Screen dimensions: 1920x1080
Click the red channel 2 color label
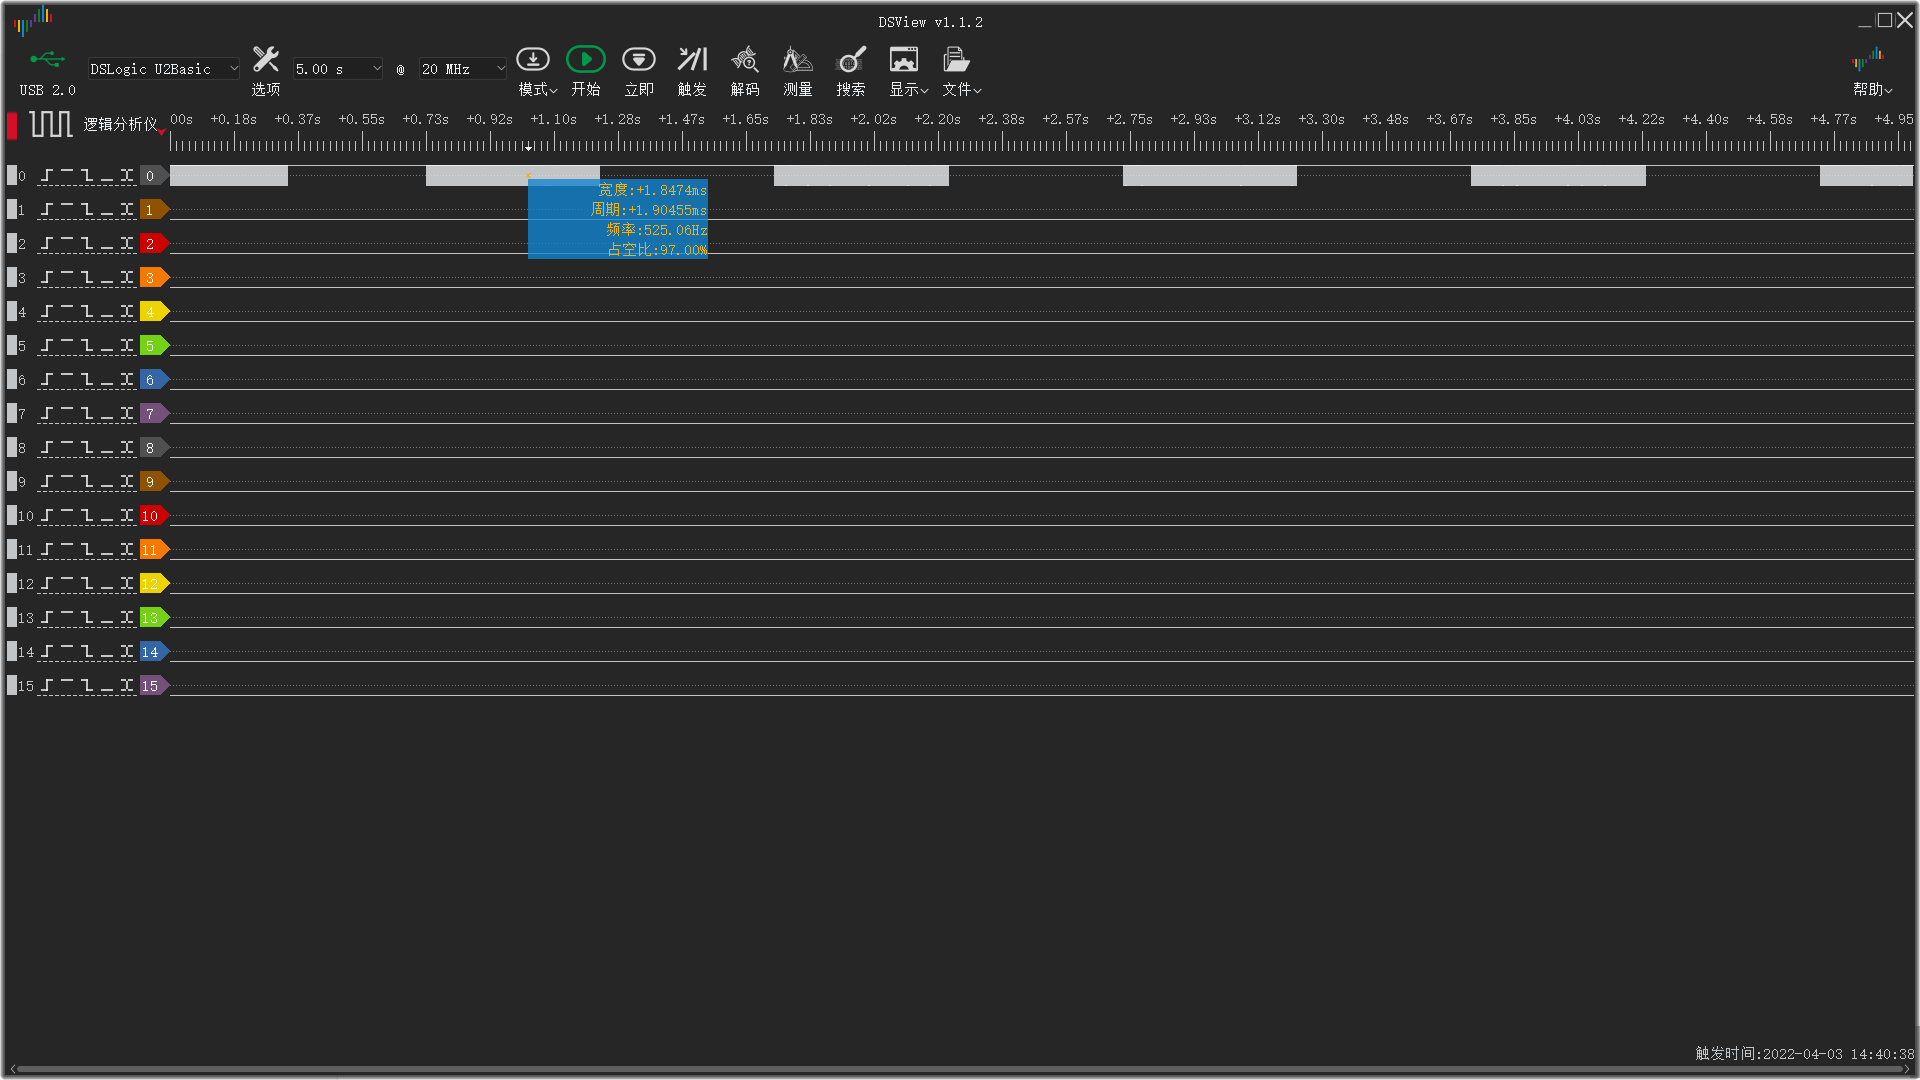pyautogui.click(x=152, y=244)
